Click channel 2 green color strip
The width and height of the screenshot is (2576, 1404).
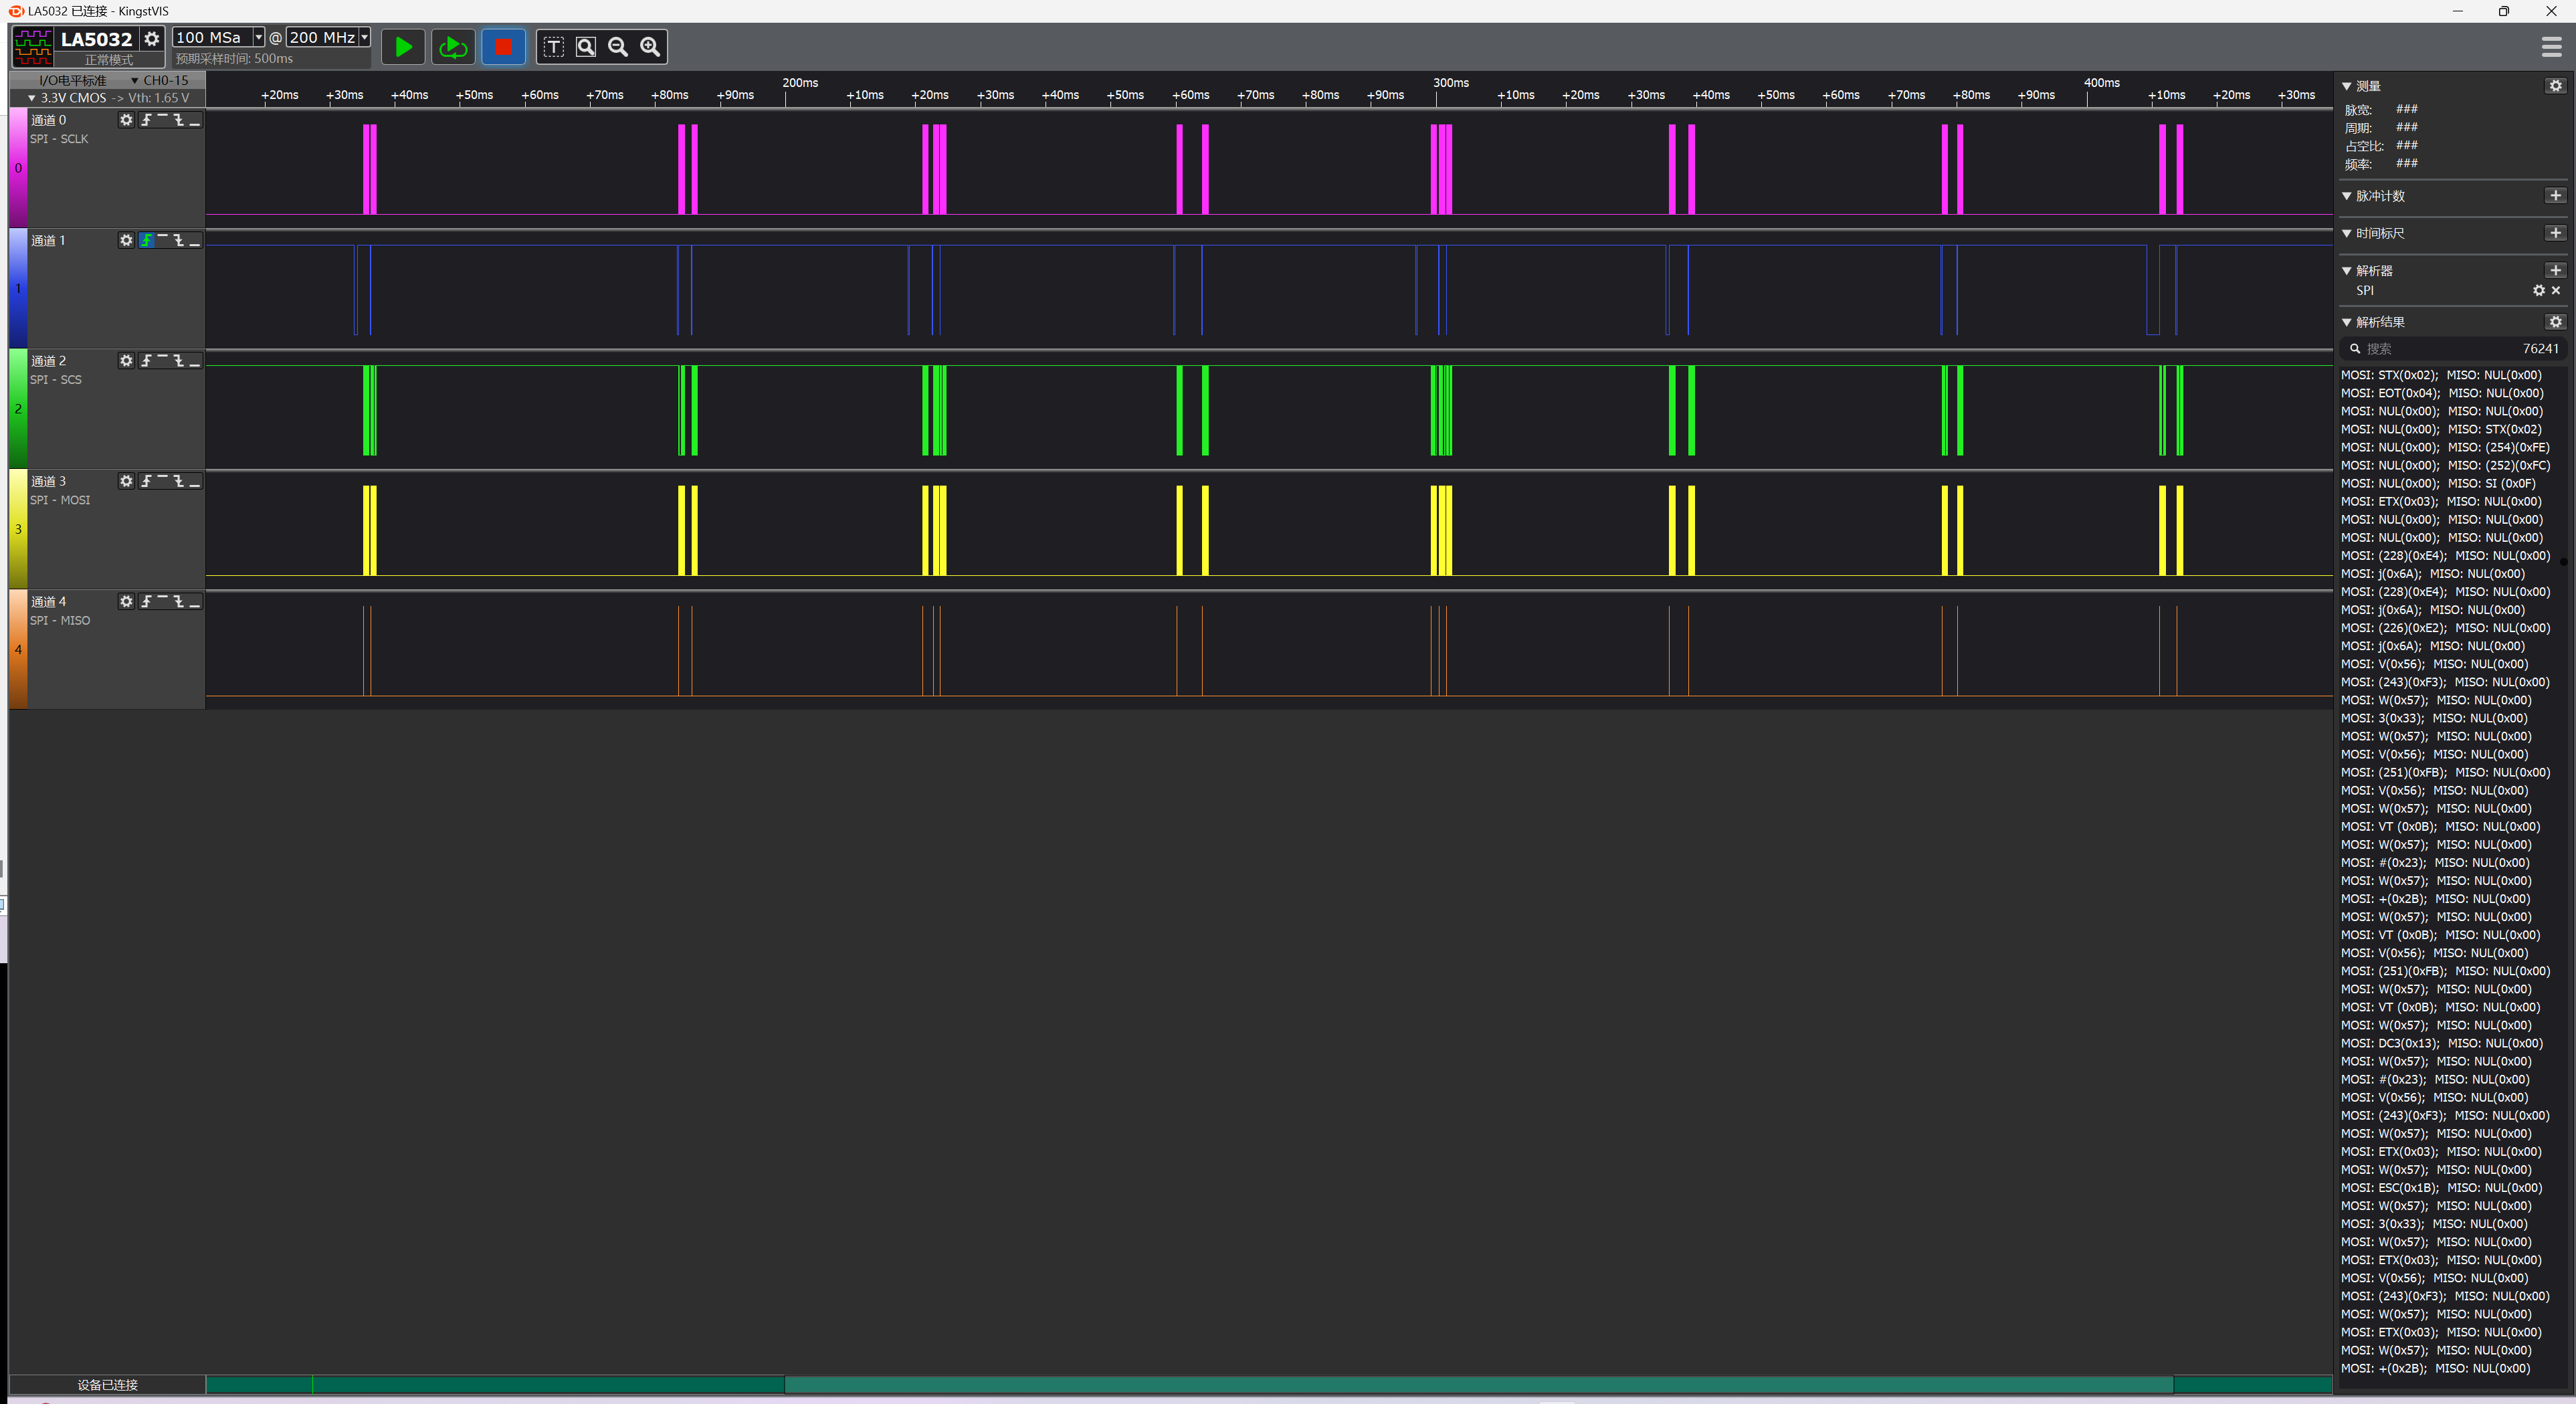18,409
